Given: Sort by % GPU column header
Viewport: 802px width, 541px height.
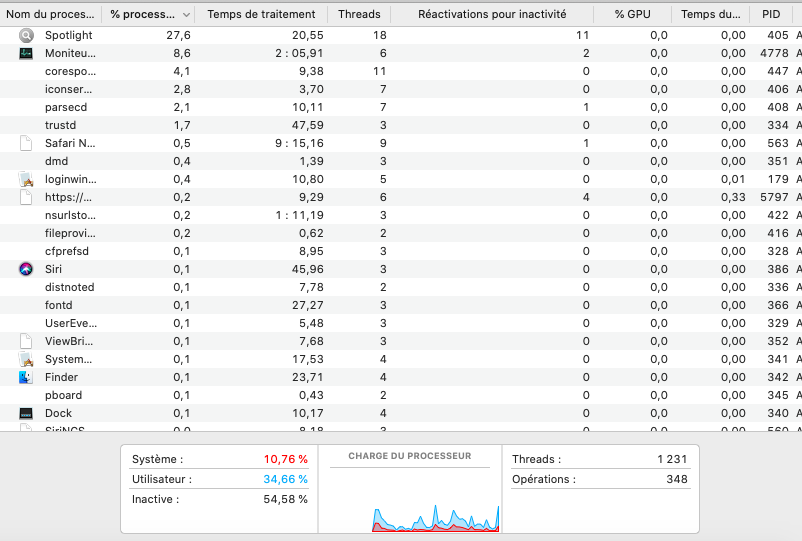Looking at the screenshot, I should pyautogui.click(x=633, y=14).
